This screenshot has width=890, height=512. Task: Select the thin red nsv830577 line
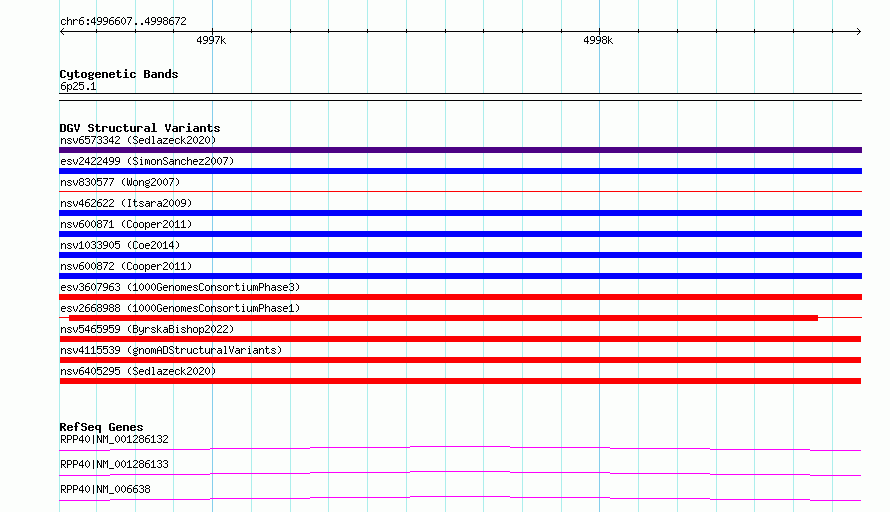tap(460, 192)
